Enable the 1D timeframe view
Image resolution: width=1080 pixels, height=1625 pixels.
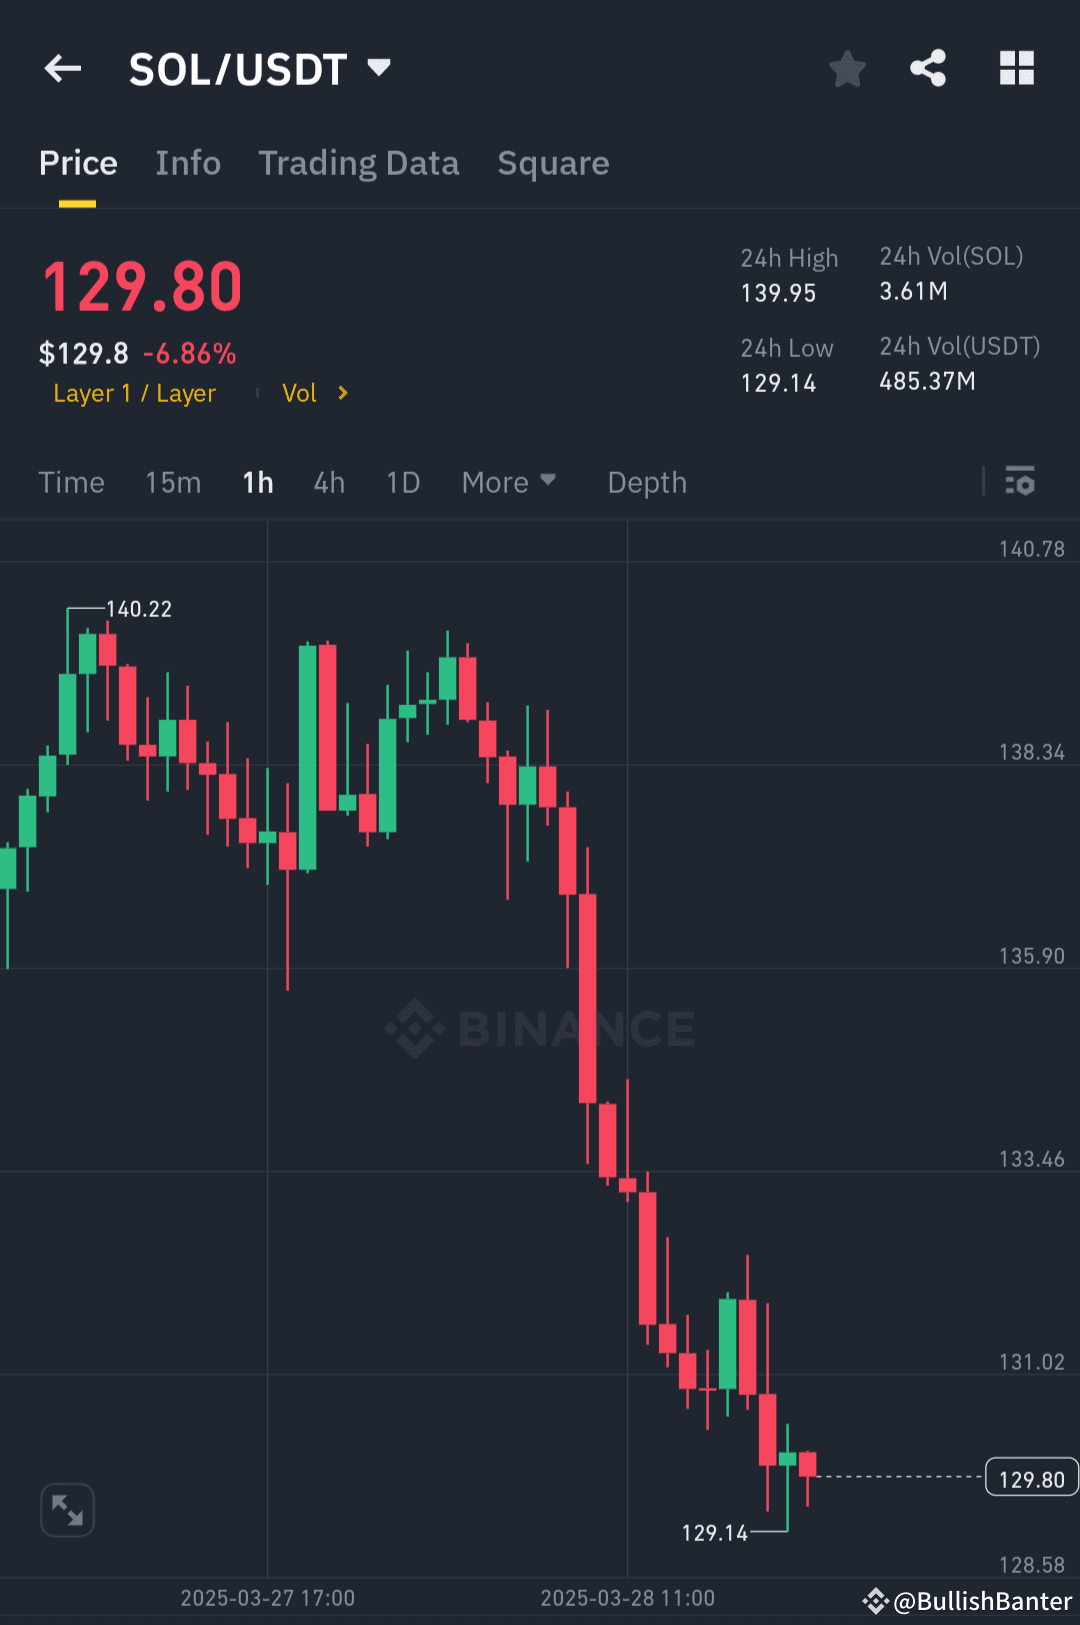tap(403, 482)
